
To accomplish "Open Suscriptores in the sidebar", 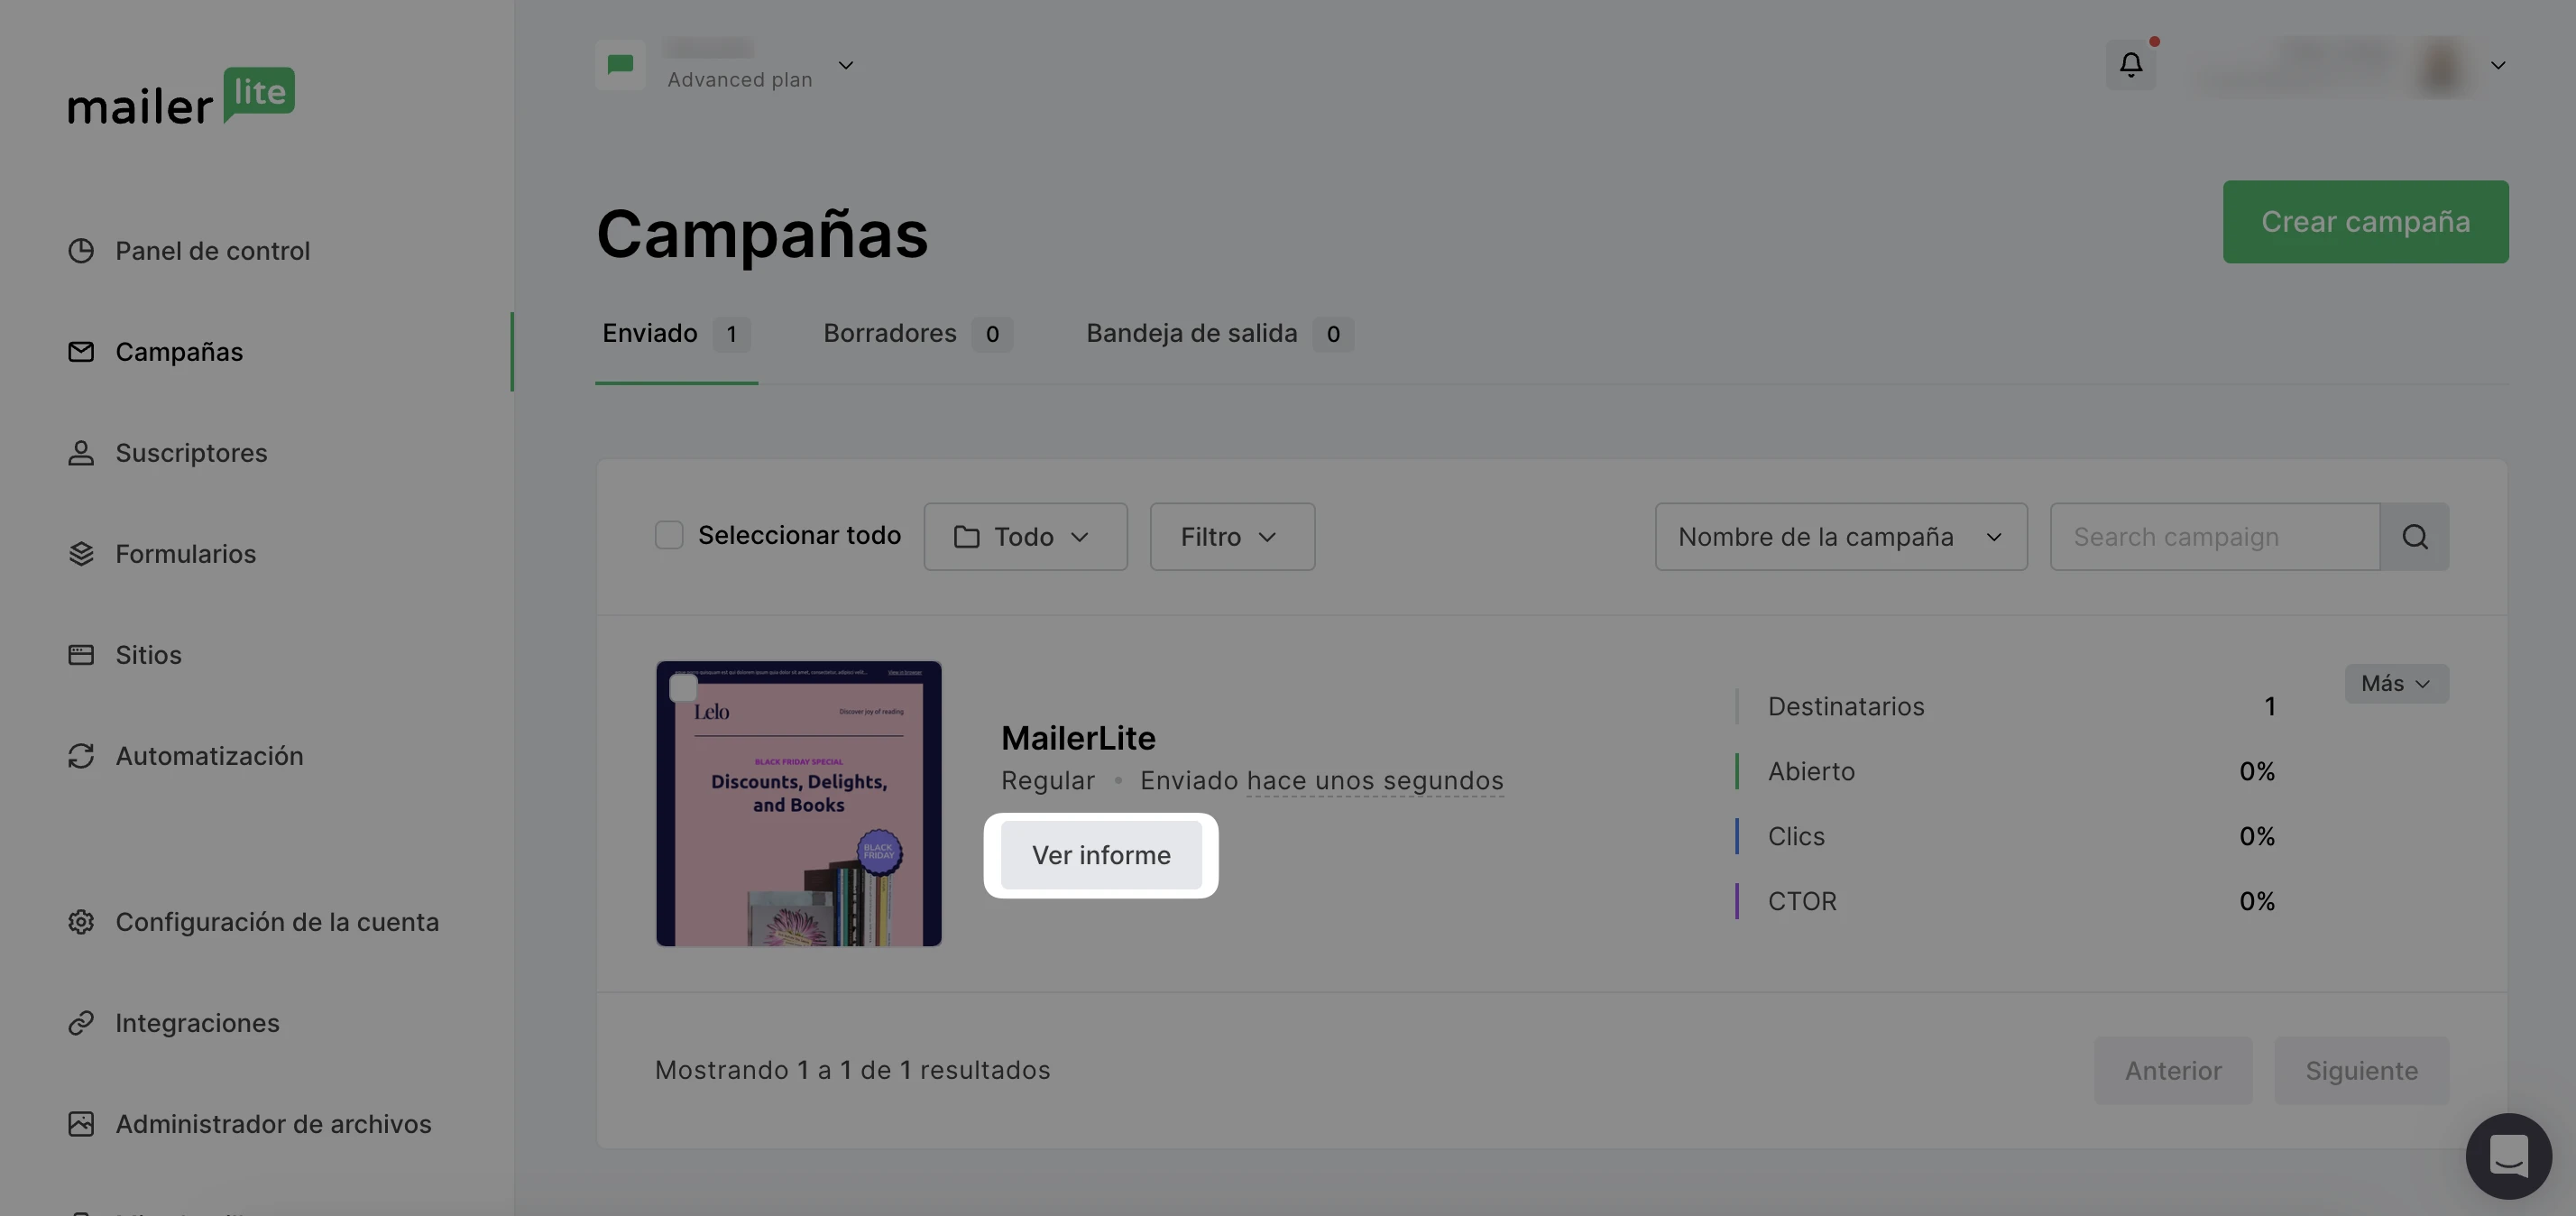I will tap(191, 452).
